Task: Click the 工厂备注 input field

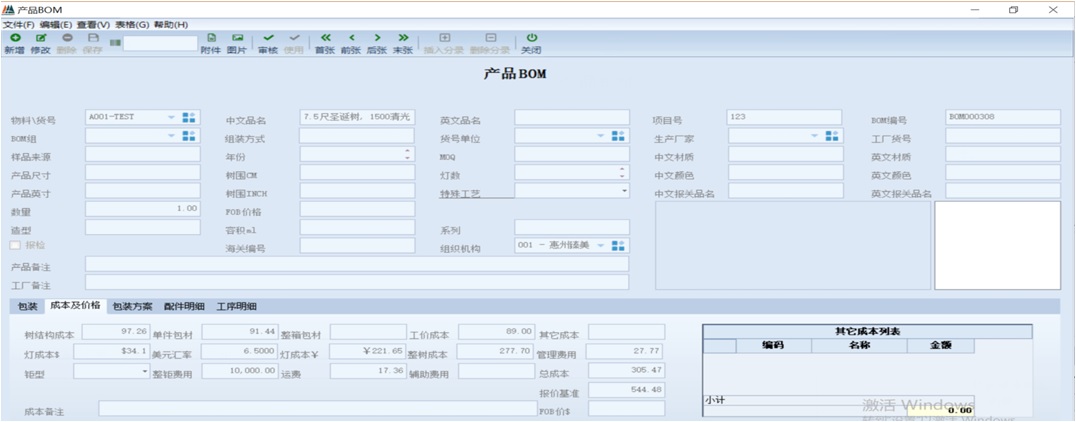Action: [x=357, y=282]
